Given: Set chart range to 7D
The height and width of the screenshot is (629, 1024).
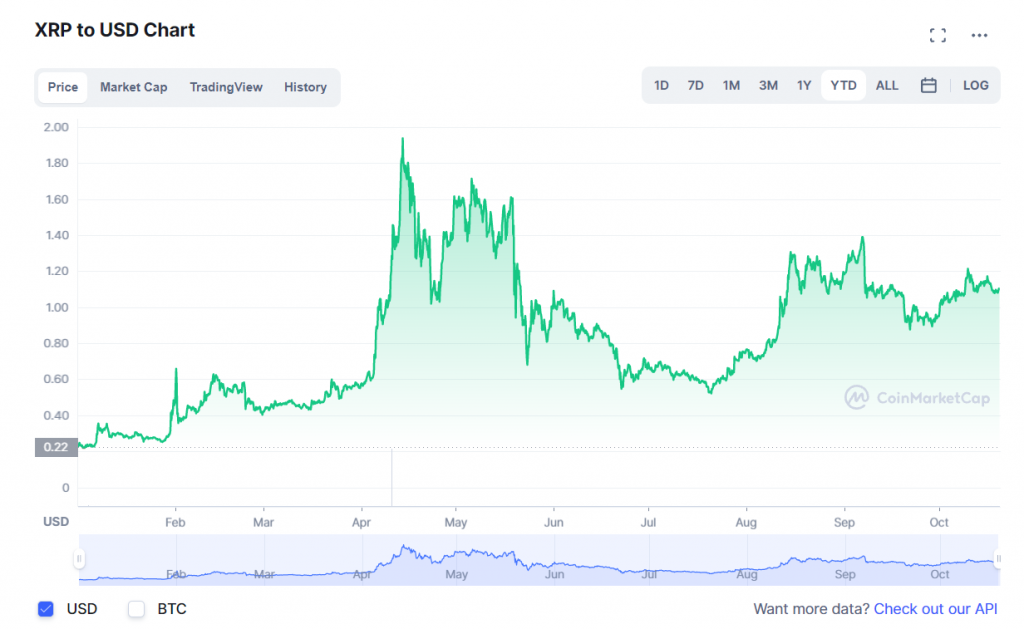Looking at the screenshot, I should (695, 86).
